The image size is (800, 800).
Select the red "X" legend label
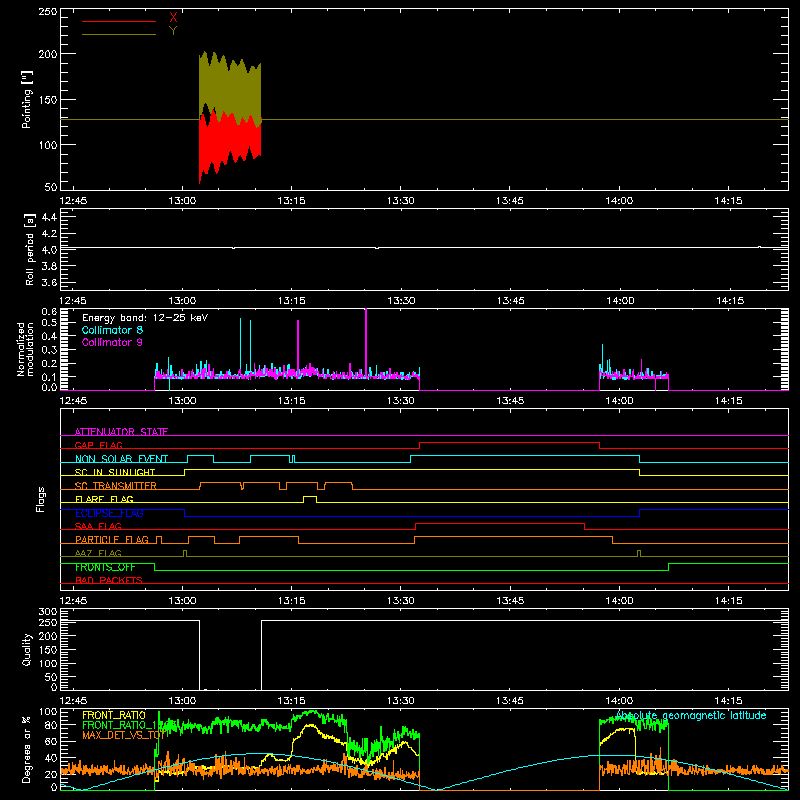[x=173, y=18]
